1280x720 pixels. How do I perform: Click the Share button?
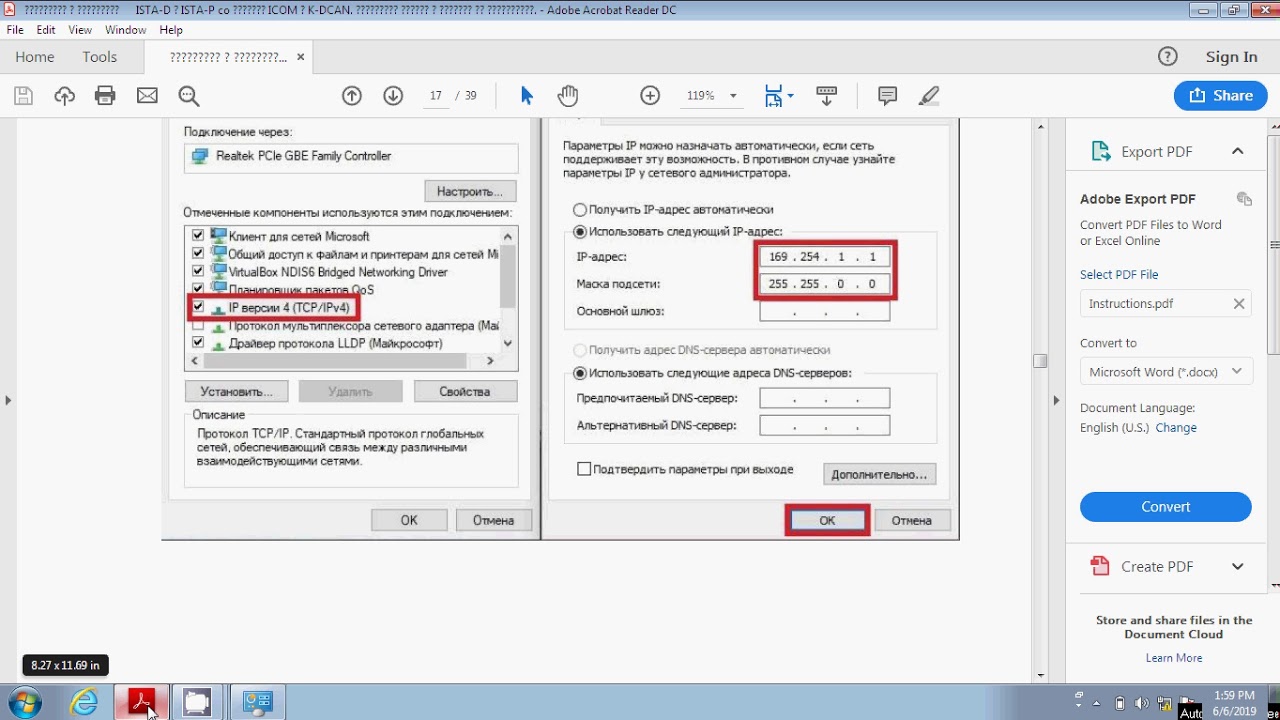point(1220,96)
